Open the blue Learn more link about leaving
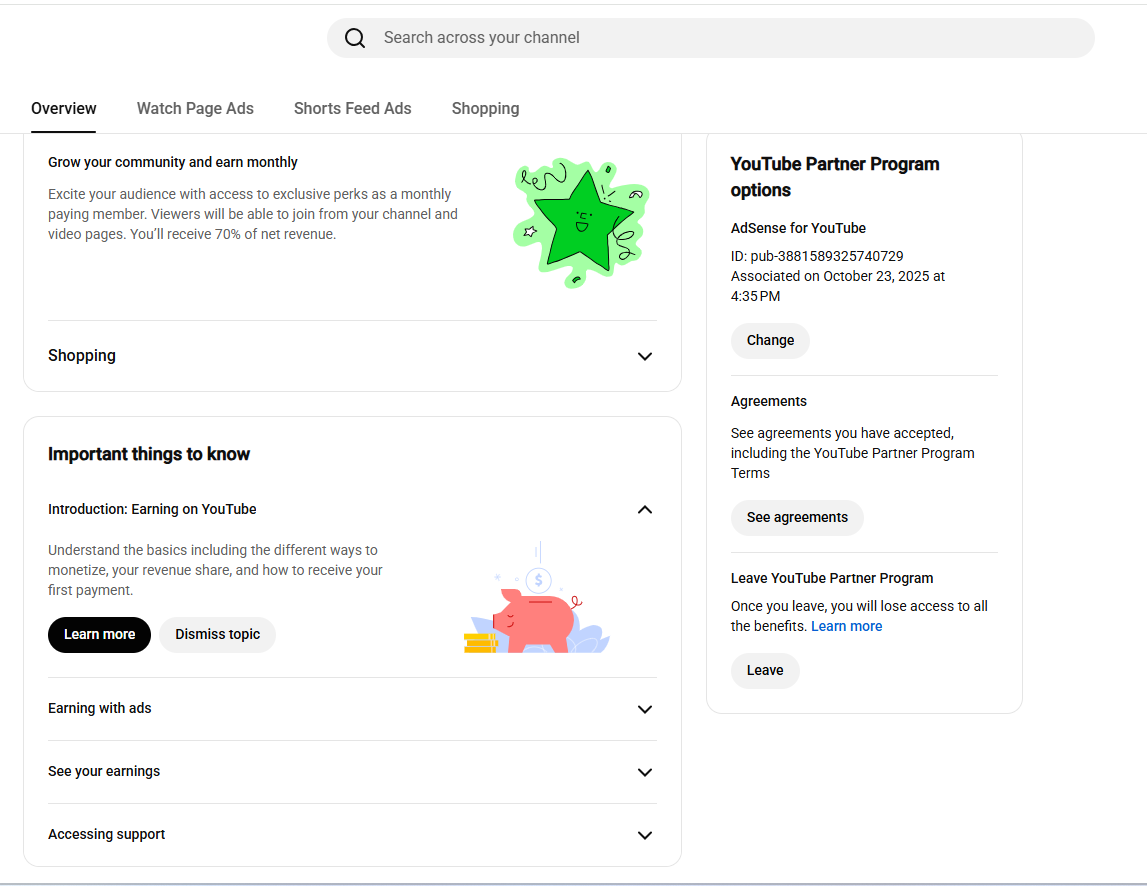Image resolution: width=1147 pixels, height=886 pixels. (x=846, y=626)
